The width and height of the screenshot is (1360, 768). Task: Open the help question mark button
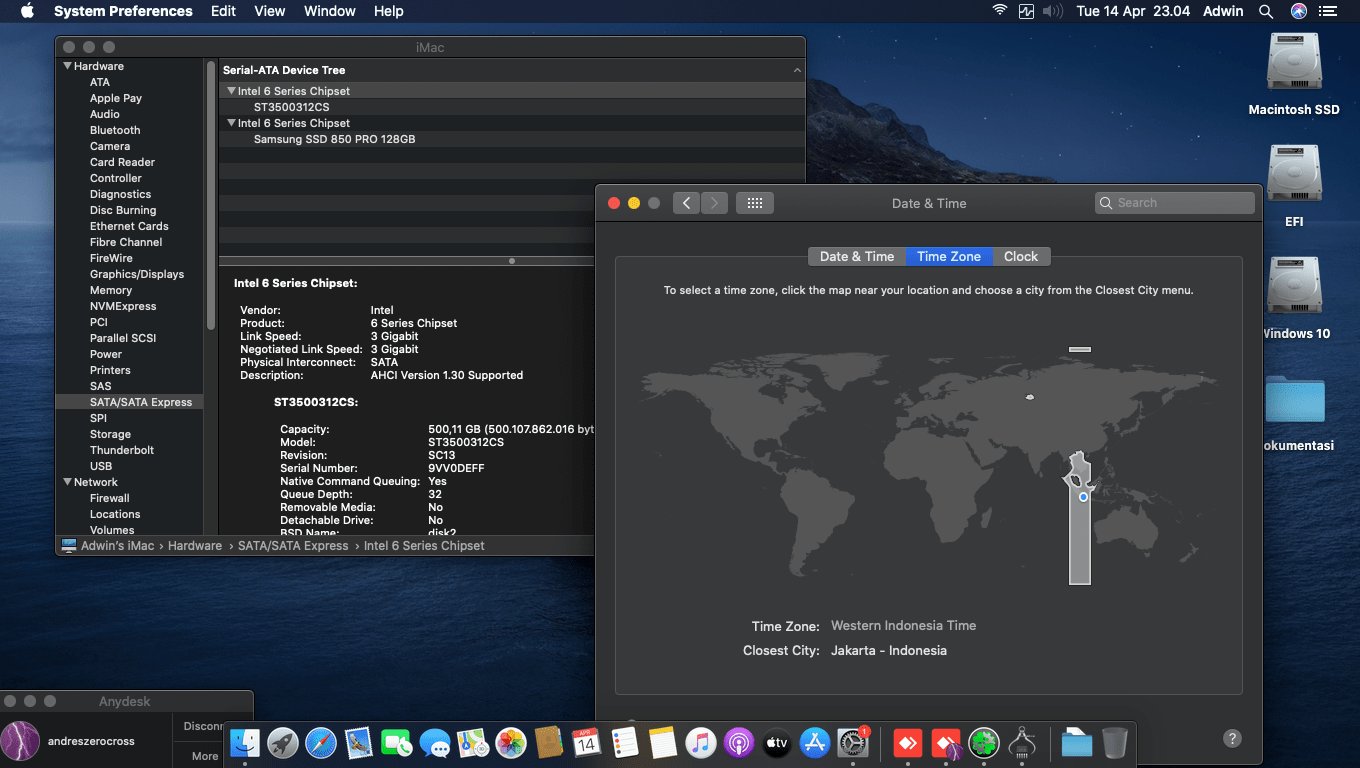click(1232, 739)
